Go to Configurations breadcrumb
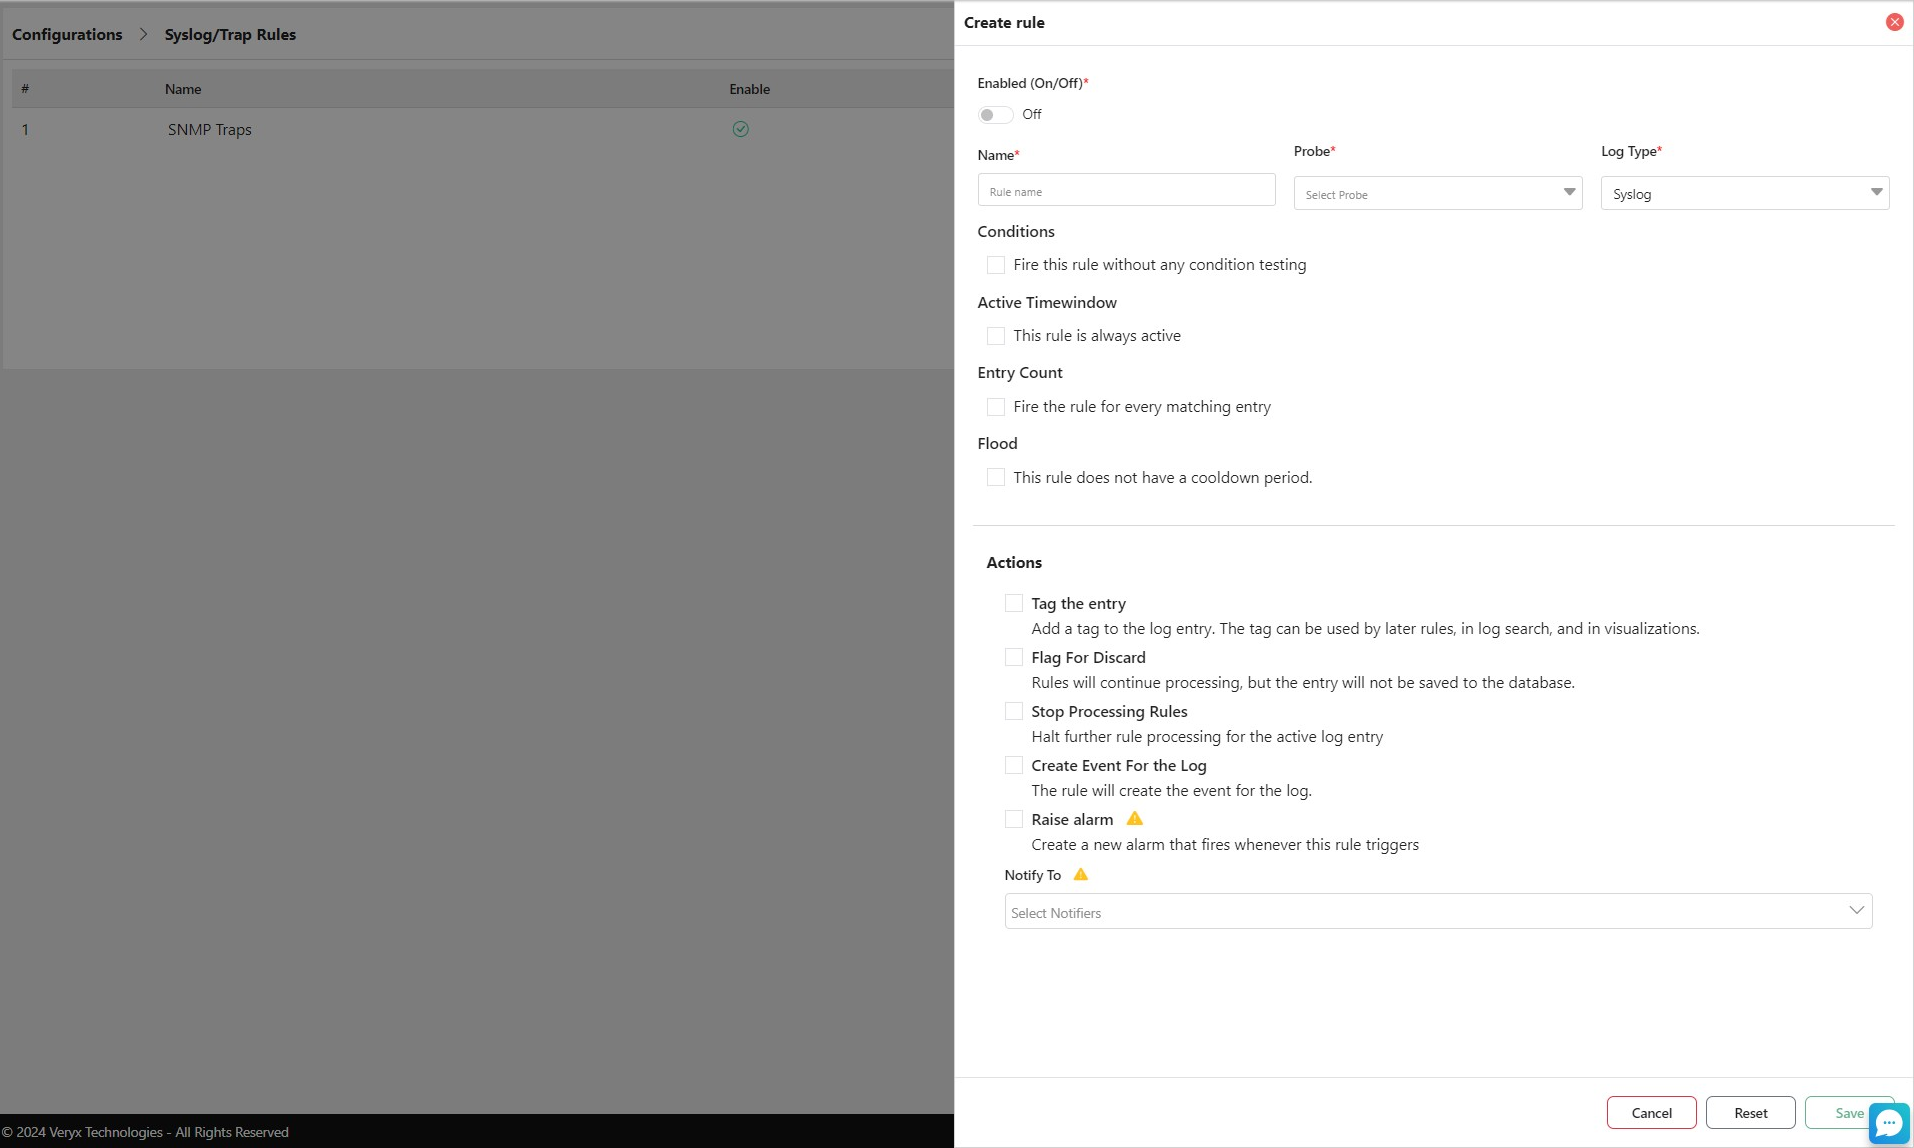This screenshot has width=1914, height=1148. 67,35
